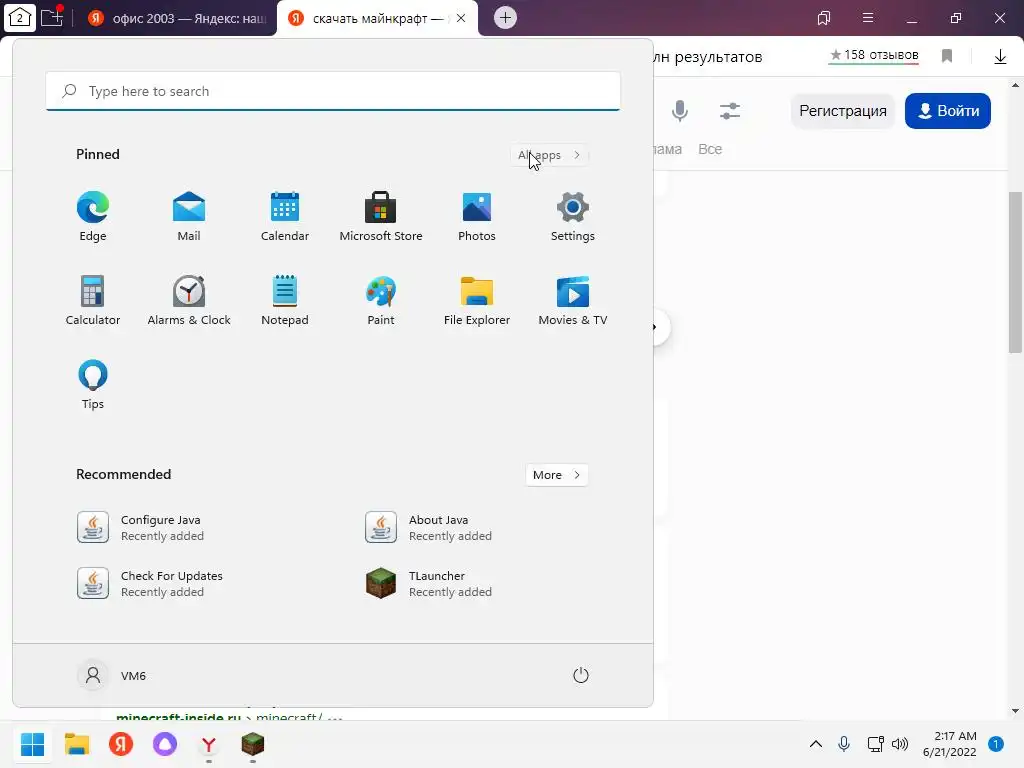Screen dimensions: 1024x768
Task: Open clock and date 2:17 AM
Action: click(x=950, y=744)
